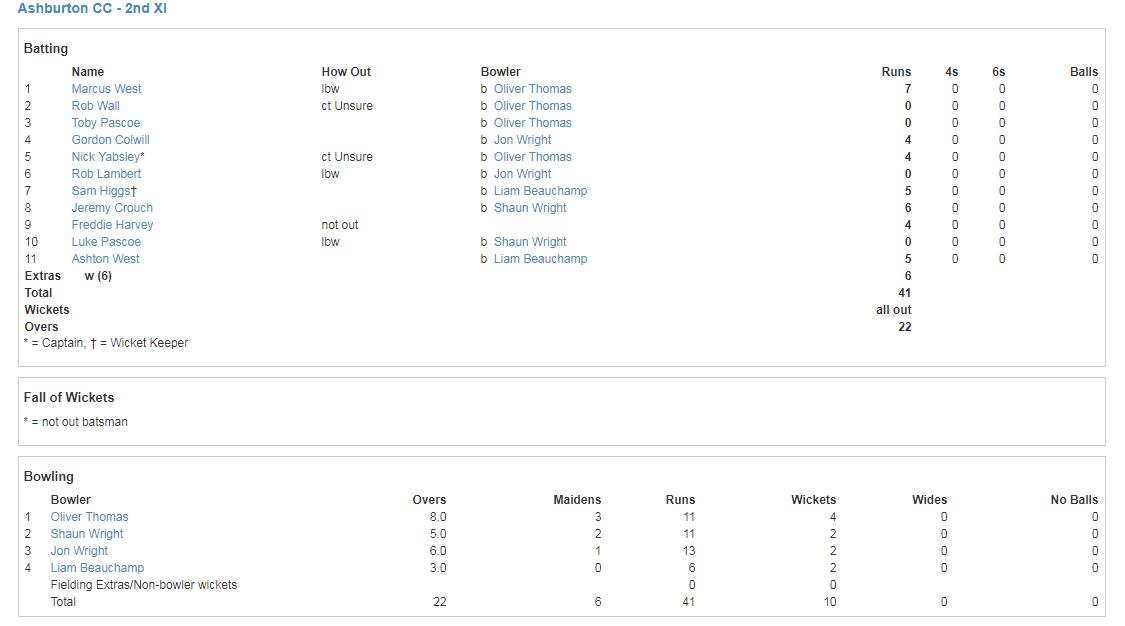
Task: Open Jeremy Crouch's player profile
Action: 112,207
